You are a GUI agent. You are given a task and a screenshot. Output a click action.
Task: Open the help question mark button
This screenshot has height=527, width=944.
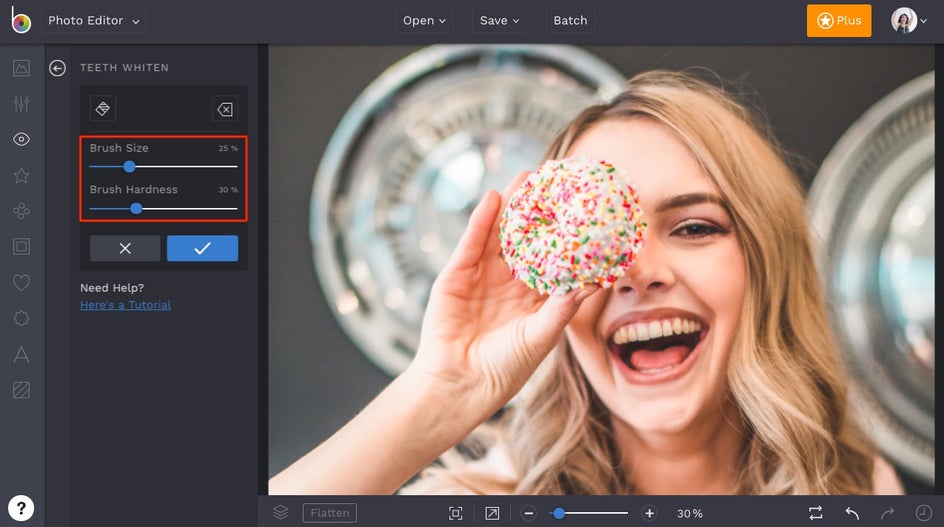[21, 508]
